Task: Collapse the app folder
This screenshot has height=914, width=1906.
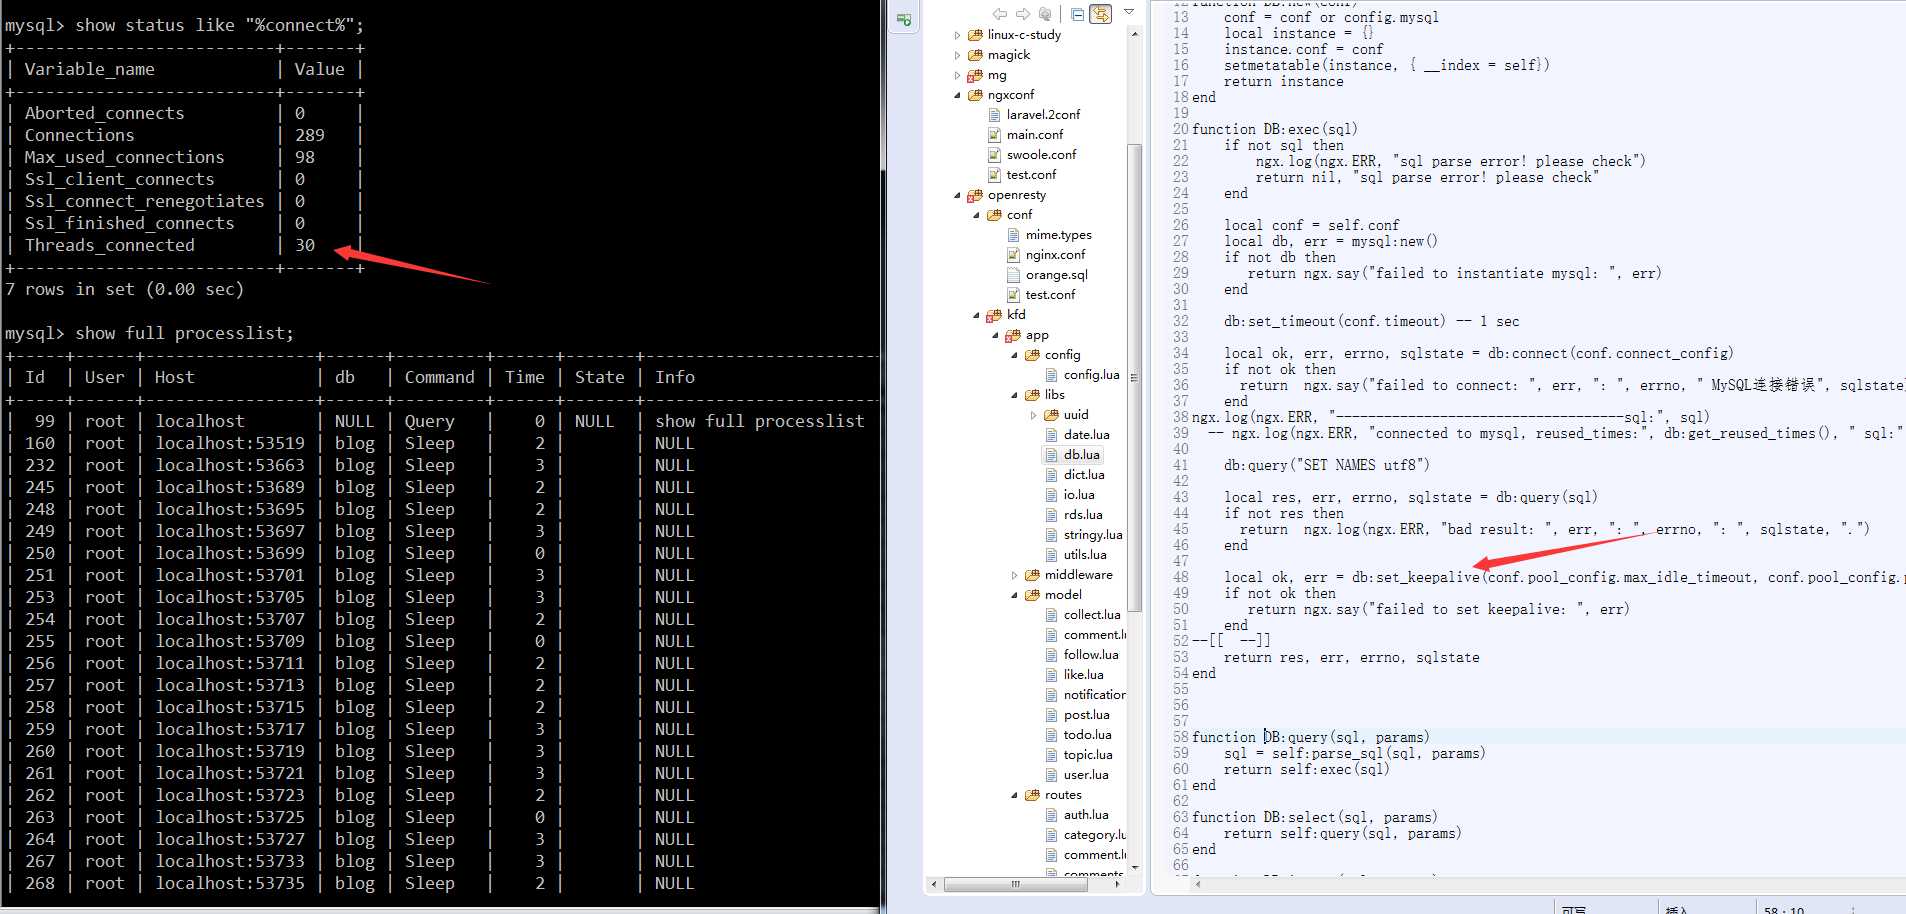Action: [995, 335]
